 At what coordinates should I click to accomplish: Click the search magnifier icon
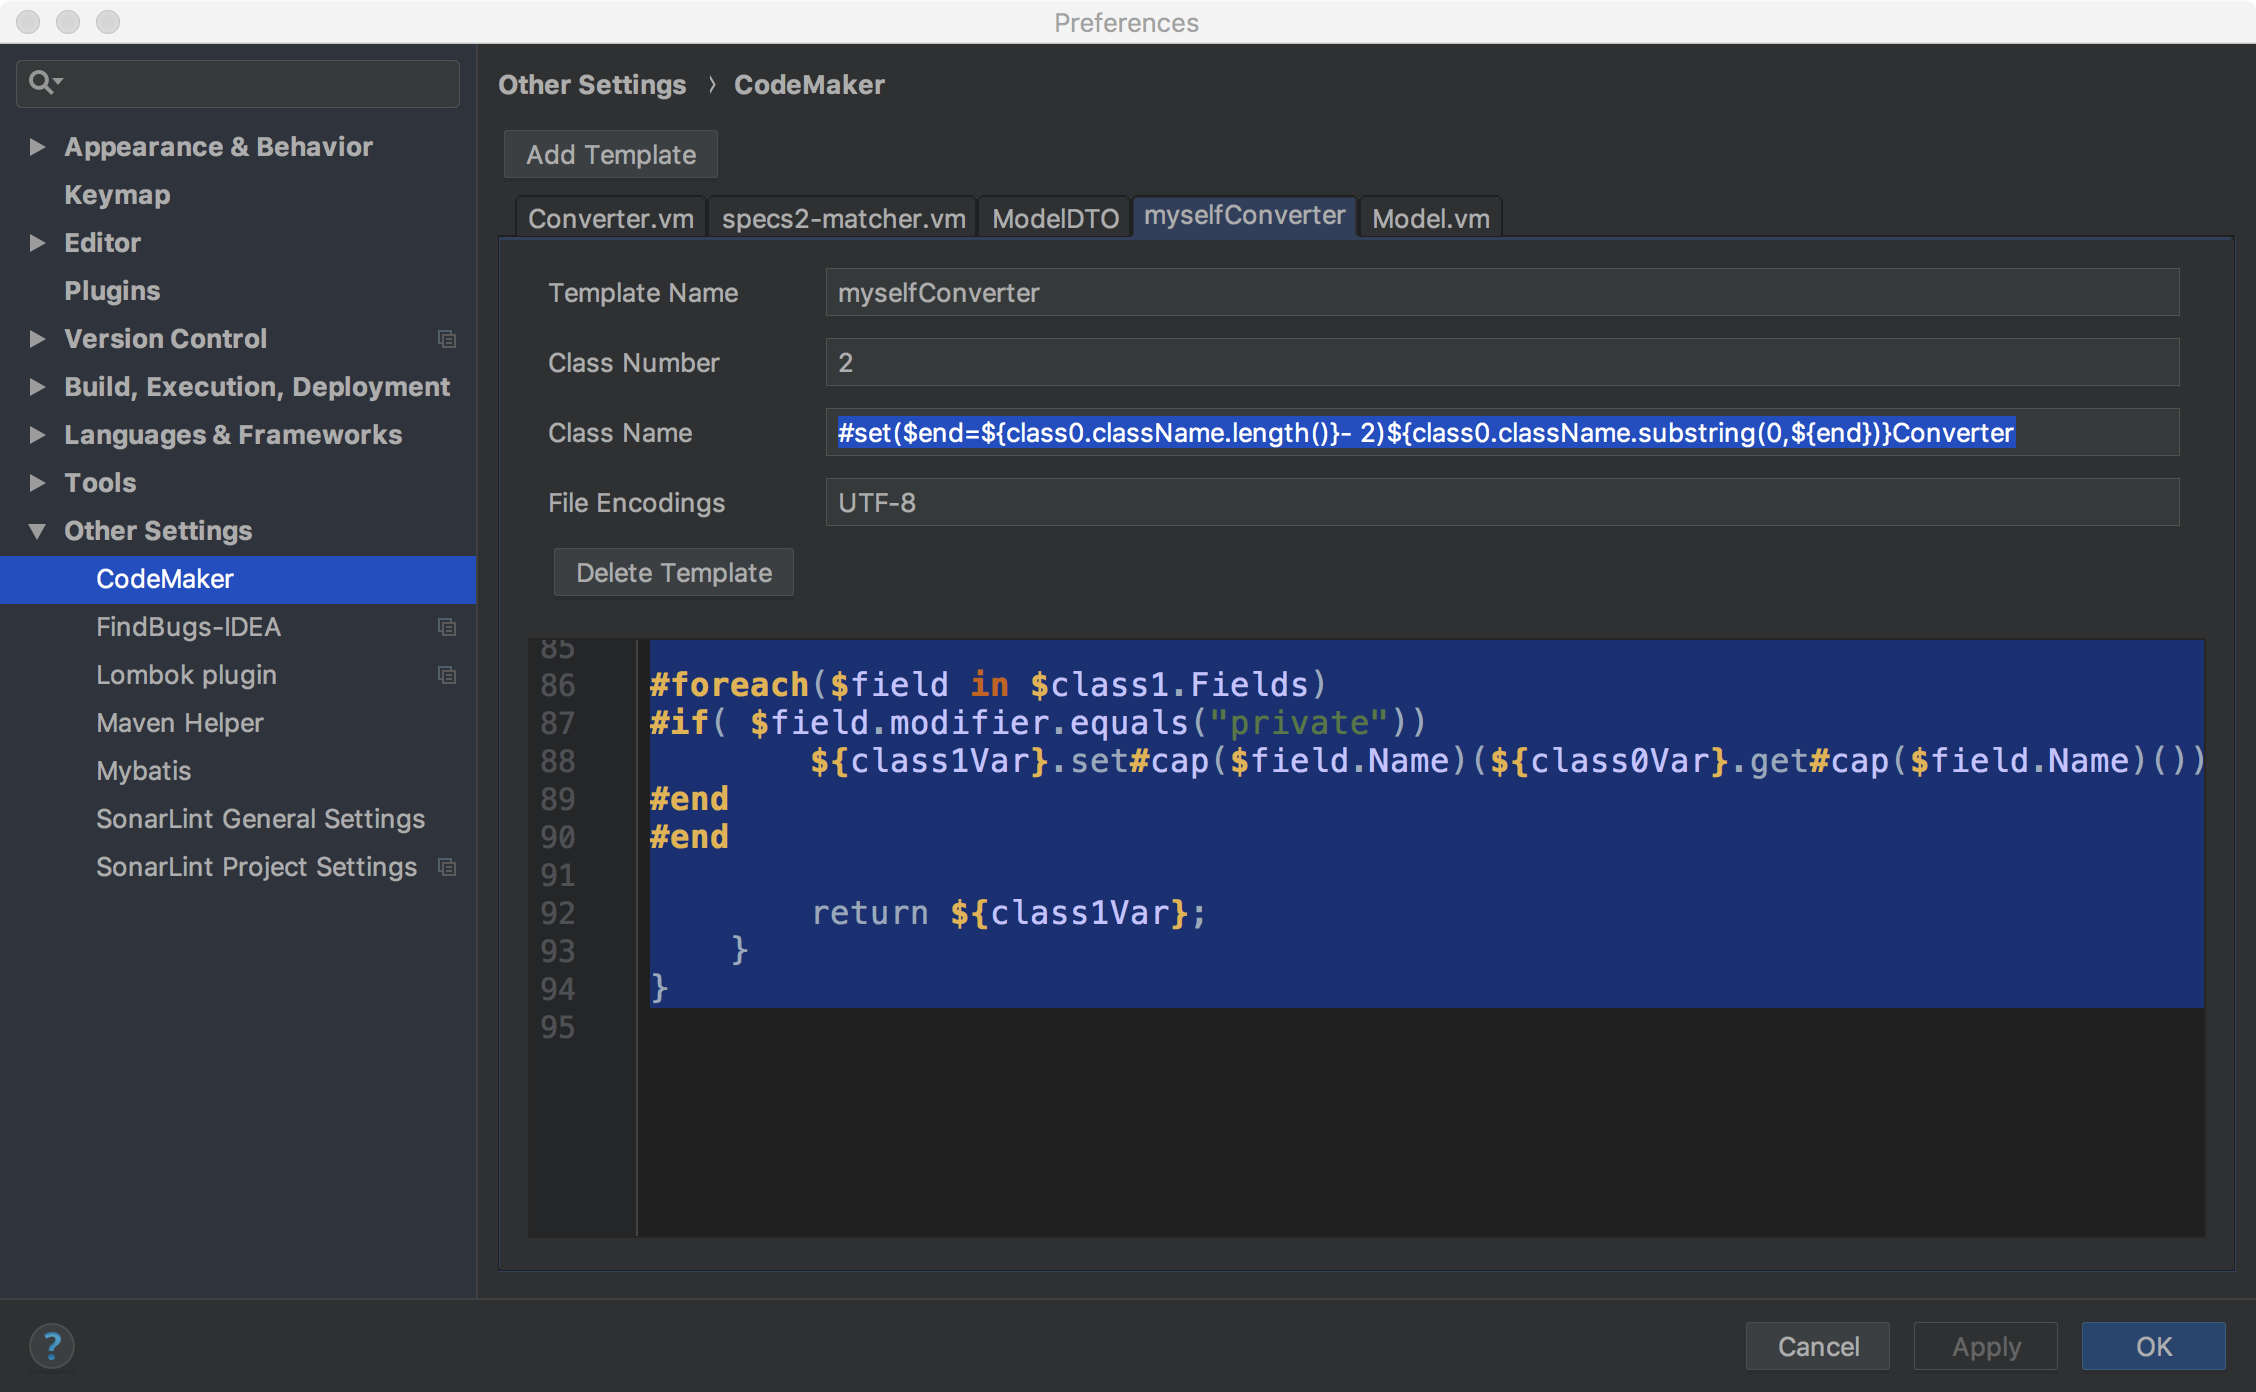tap(42, 82)
